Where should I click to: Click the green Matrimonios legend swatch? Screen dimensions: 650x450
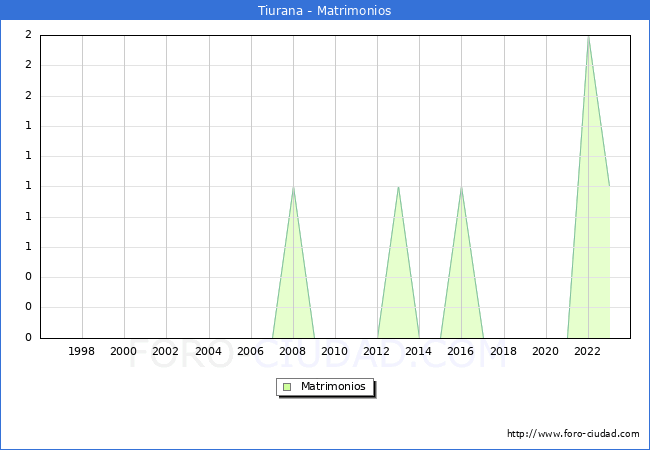click(x=287, y=387)
